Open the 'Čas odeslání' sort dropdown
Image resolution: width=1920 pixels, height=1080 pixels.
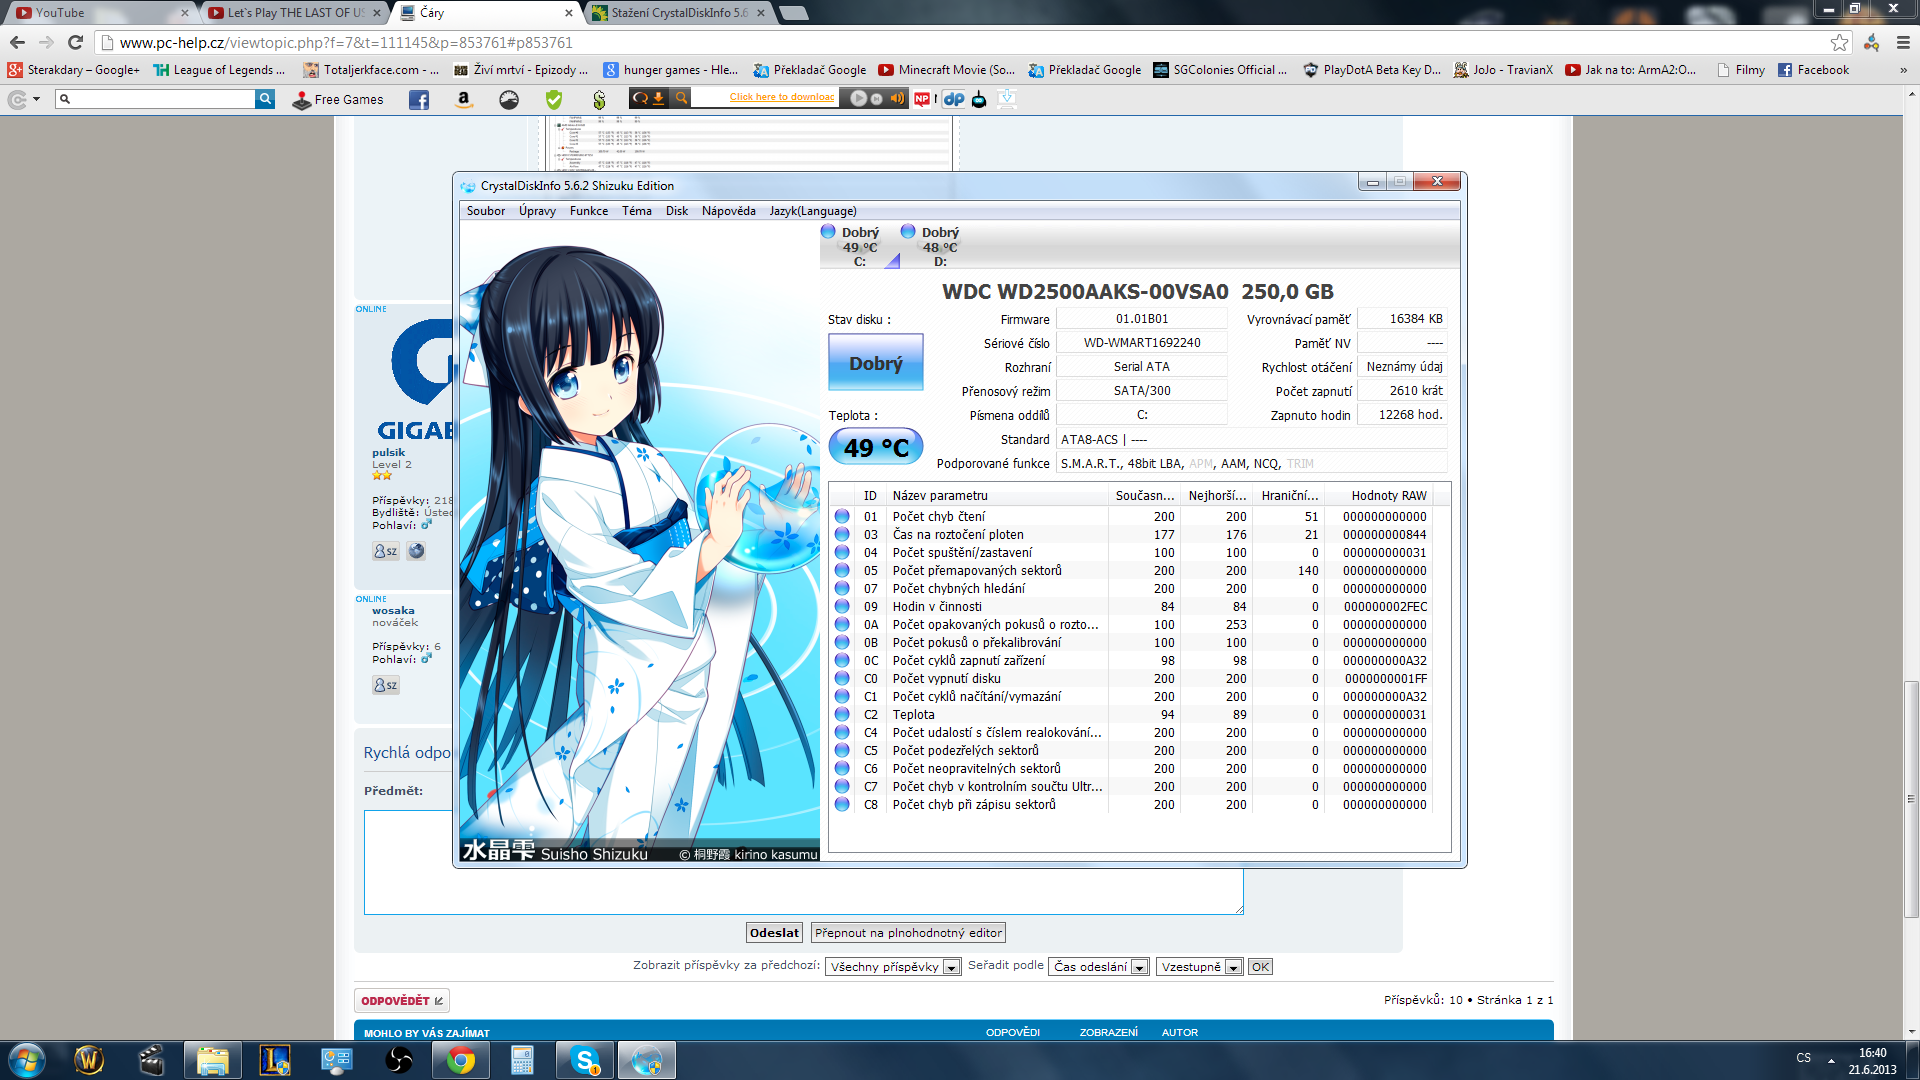[1099, 967]
